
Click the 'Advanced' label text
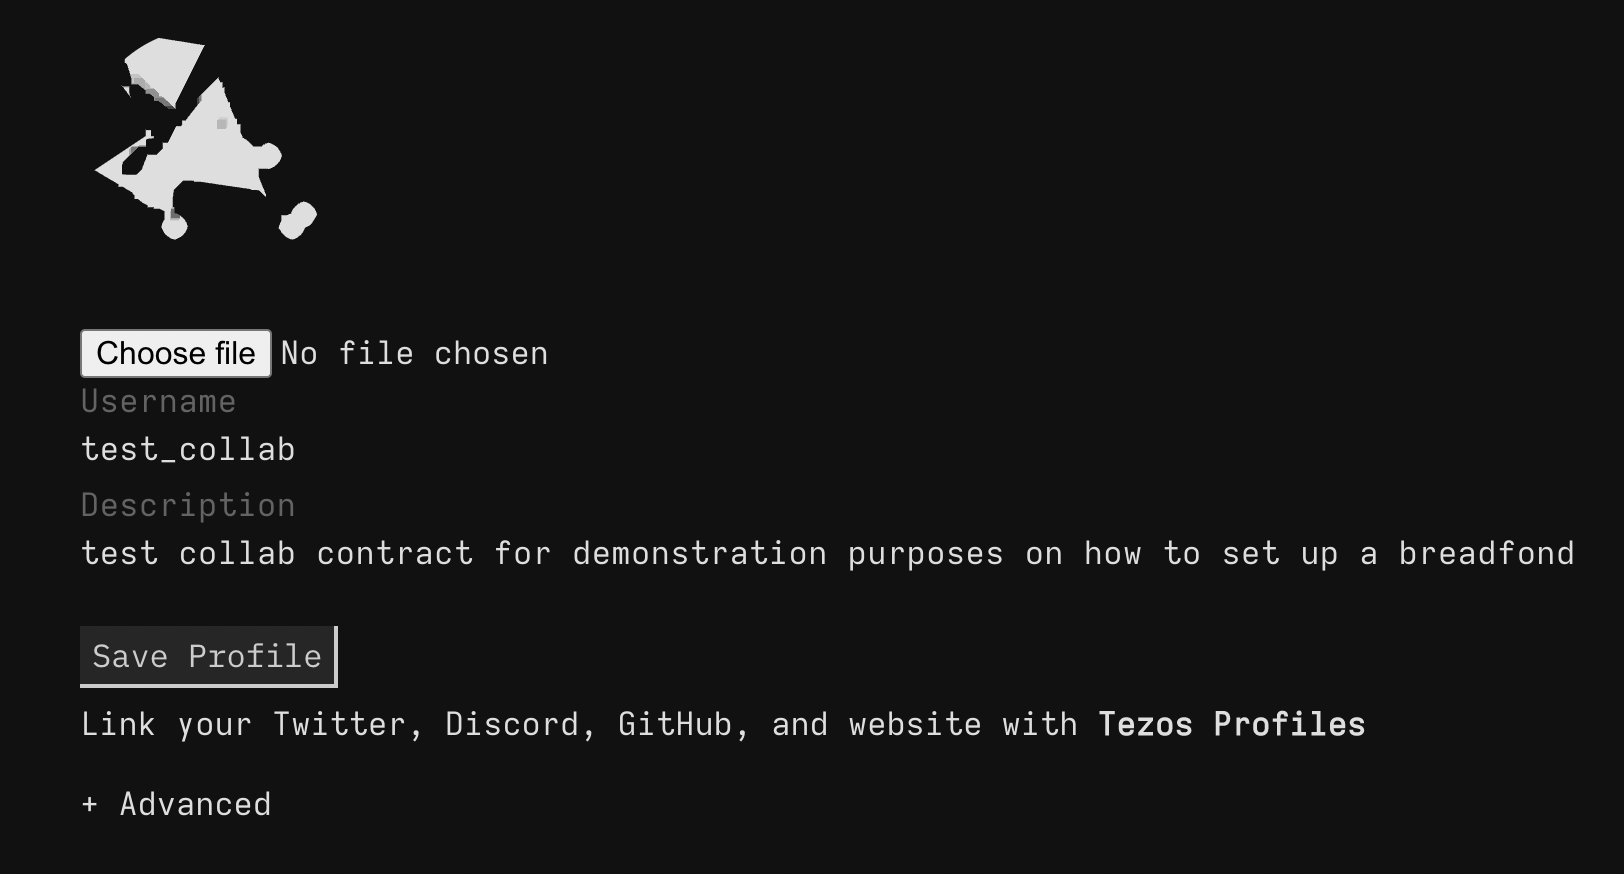point(196,804)
